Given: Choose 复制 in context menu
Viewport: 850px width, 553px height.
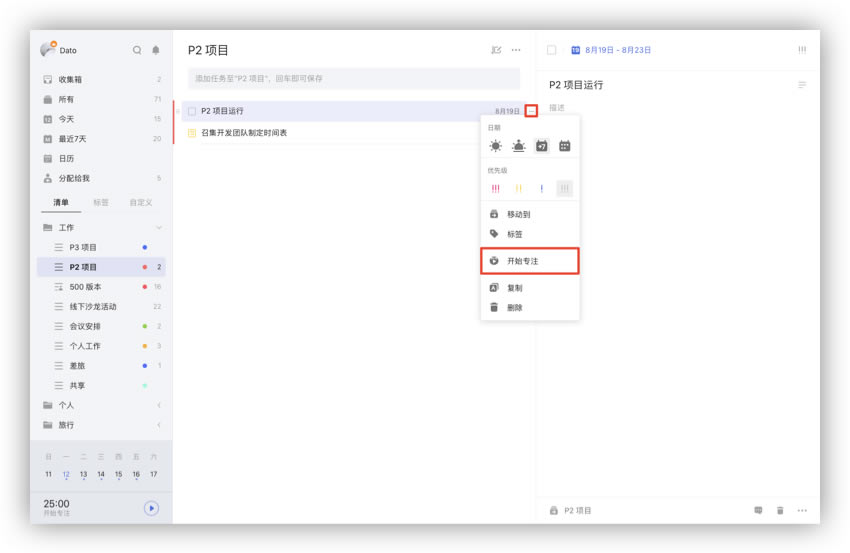Looking at the screenshot, I should click(530, 288).
